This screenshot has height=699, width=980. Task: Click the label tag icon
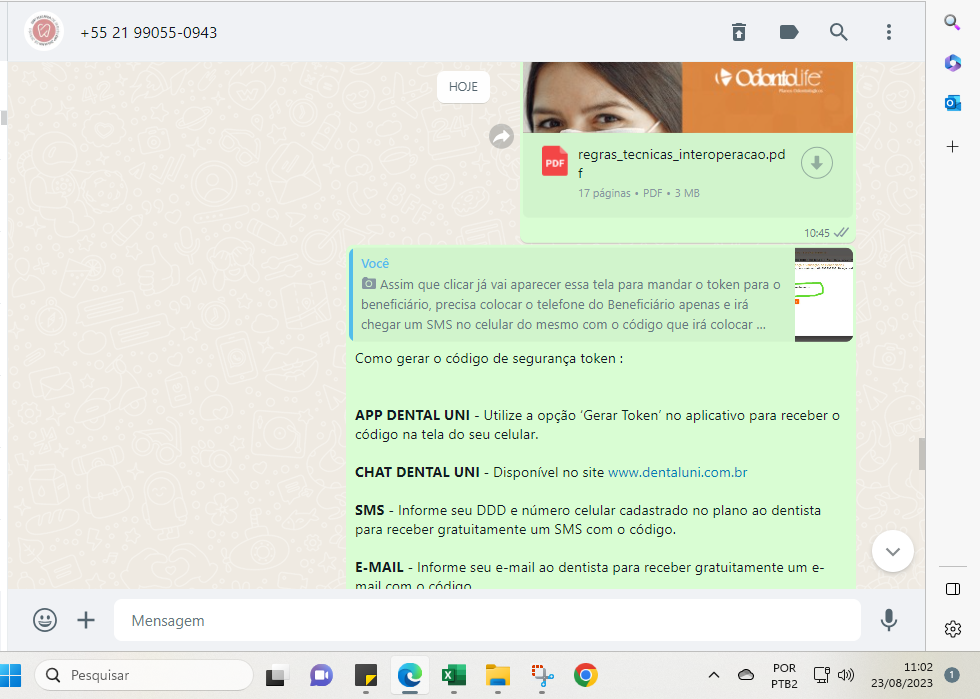pyautogui.click(x=789, y=32)
